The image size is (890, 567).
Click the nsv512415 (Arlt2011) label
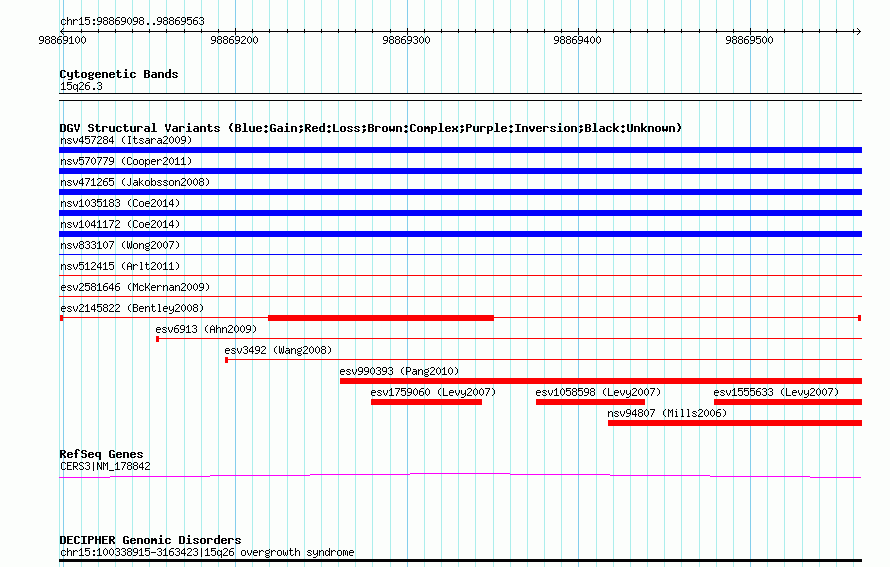coord(120,266)
